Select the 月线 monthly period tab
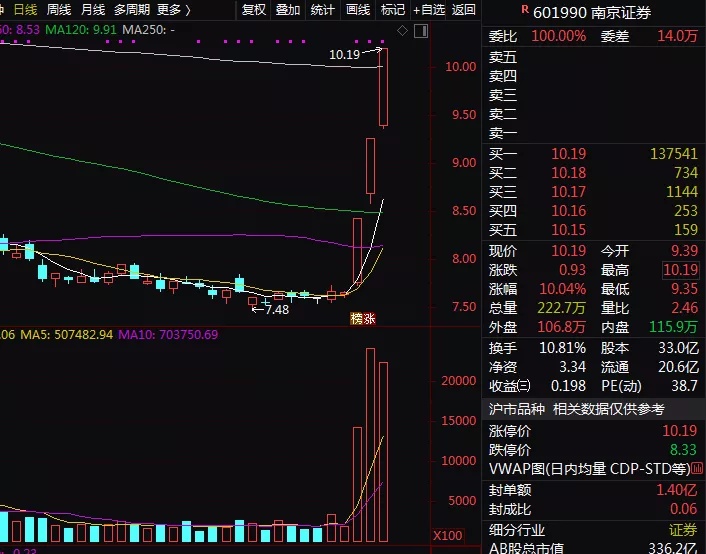Image resolution: width=706 pixels, height=554 pixels. (x=93, y=9)
